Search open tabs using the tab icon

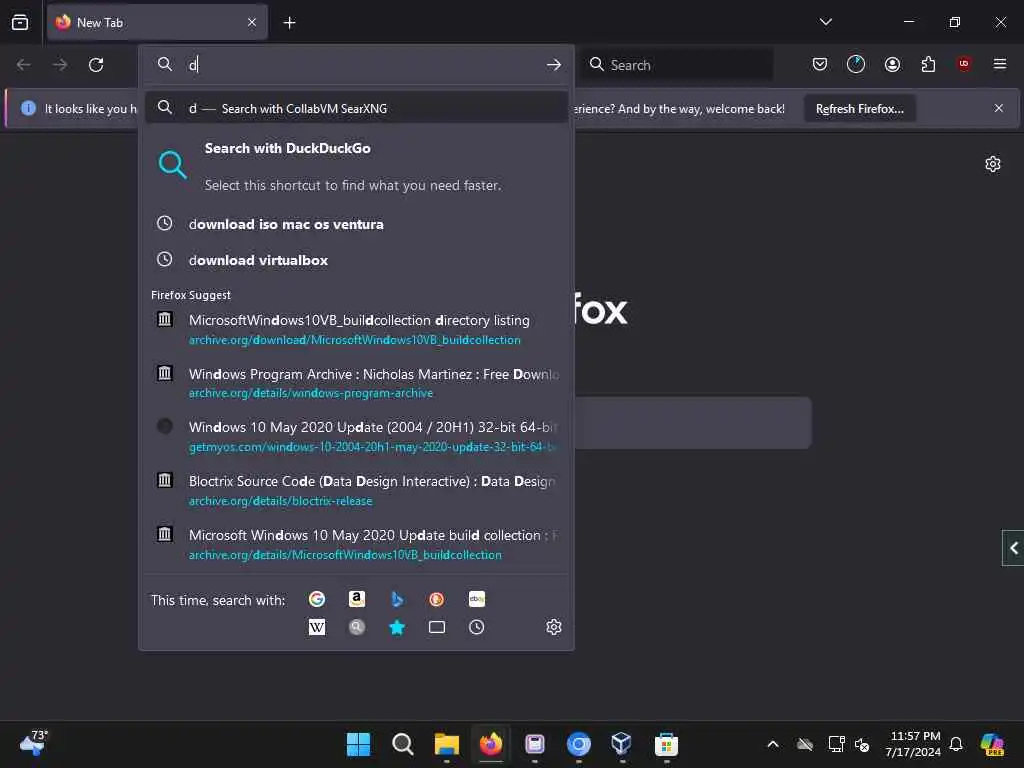click(x=436, y=628)
